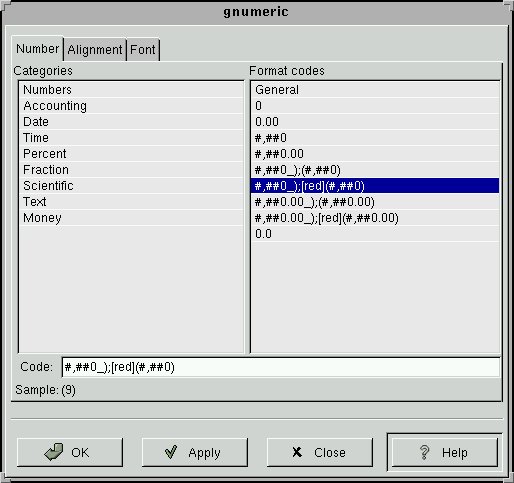
Task: Select the Number tab
Action: click(x=37, y=49)
